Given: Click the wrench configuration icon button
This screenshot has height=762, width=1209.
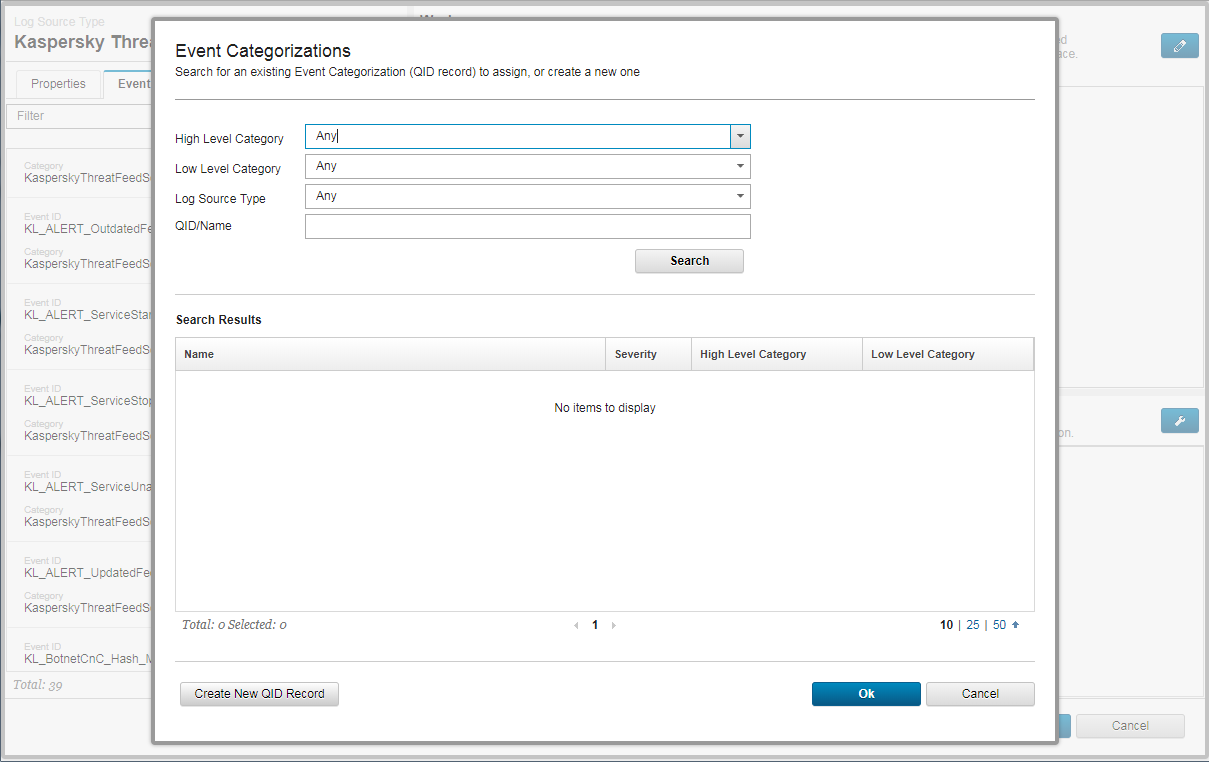Looking at the screenshot, I should (x=1179, y=421).
